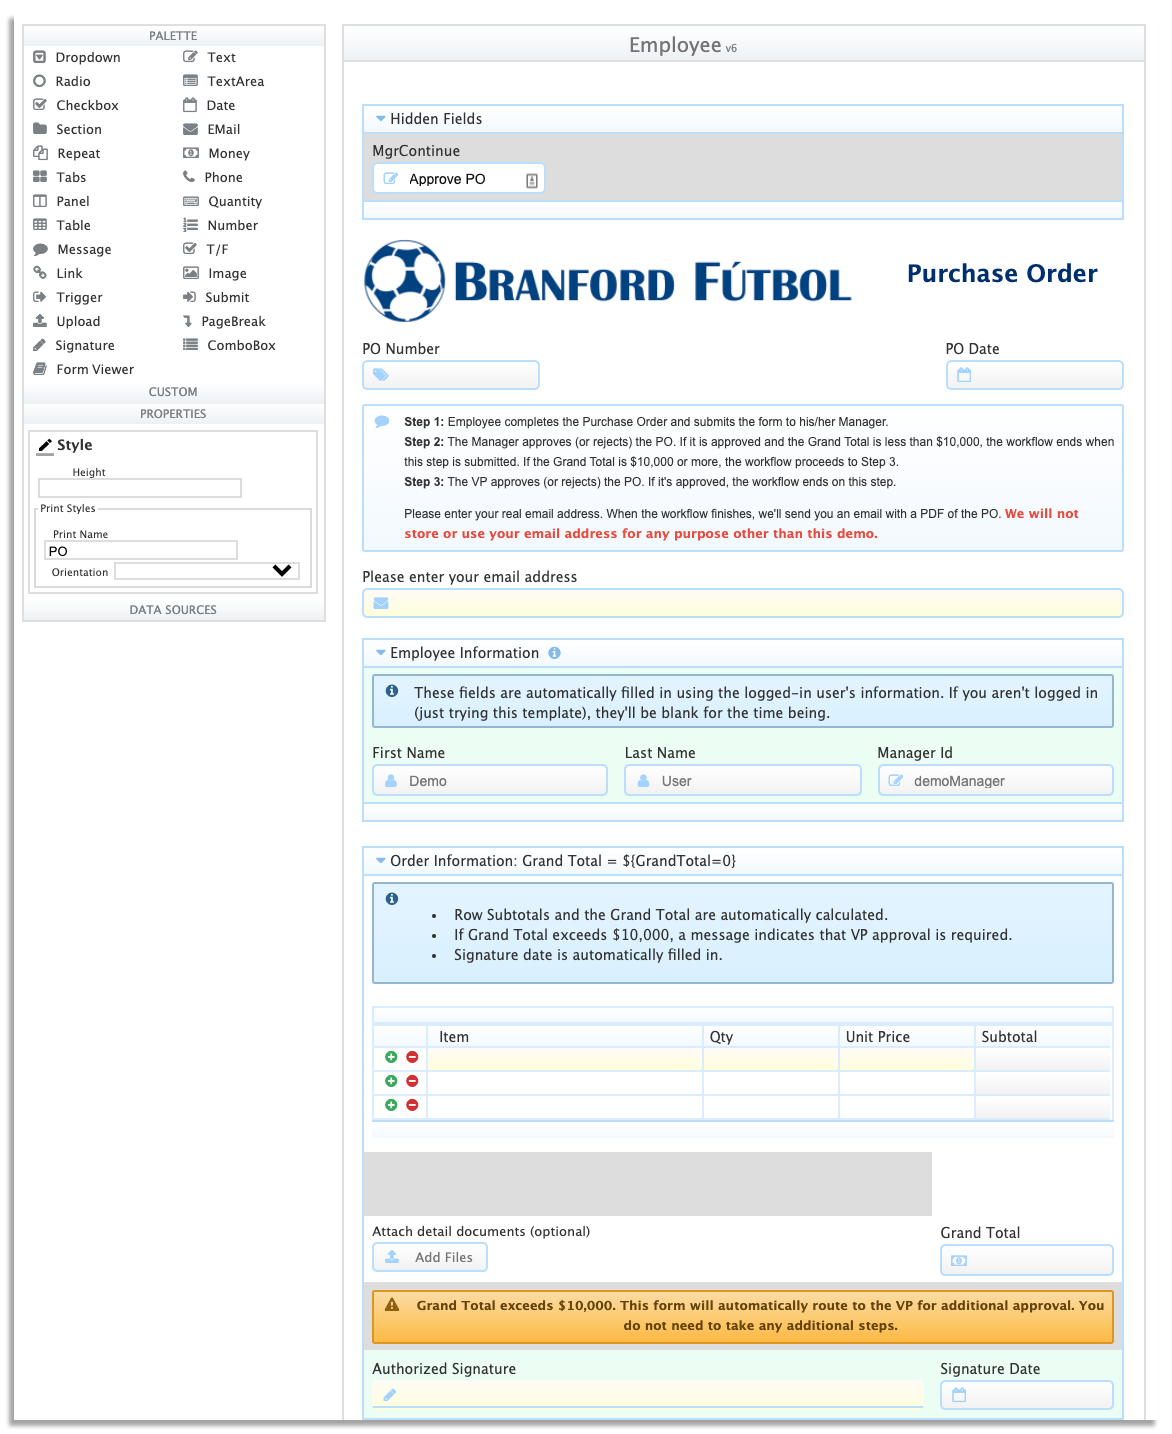
Task: Select the Purchase Order heading text
Action: click(1002, 273)
